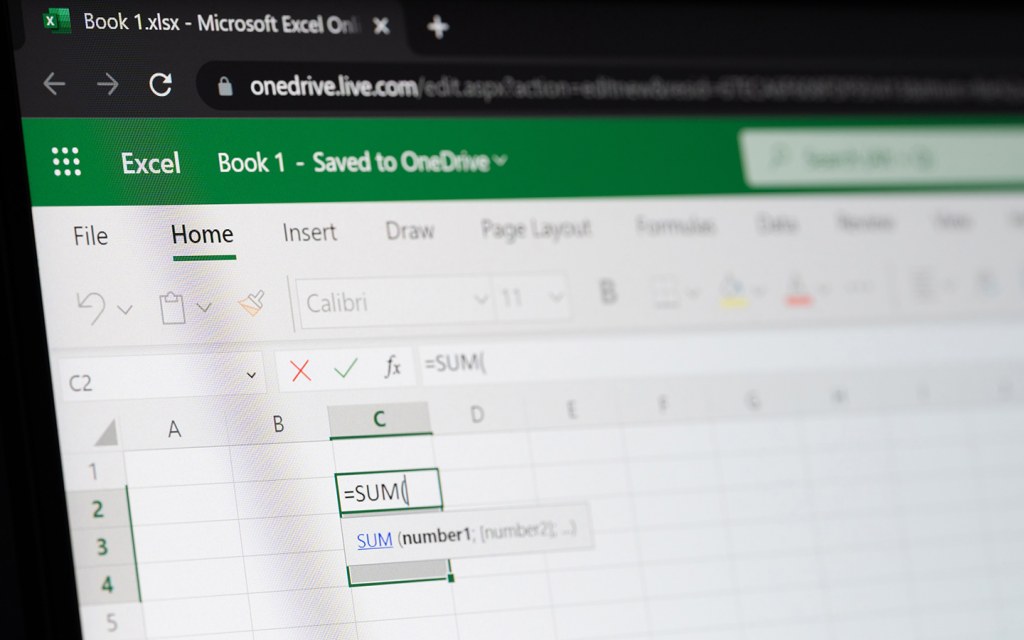Screen dimensions: 1024x640
Task: Switch to the Data tab
Action: click(776, 224)
